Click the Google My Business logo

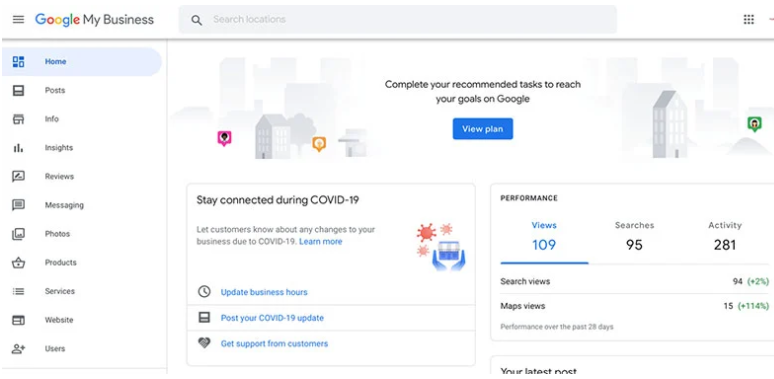94,20
